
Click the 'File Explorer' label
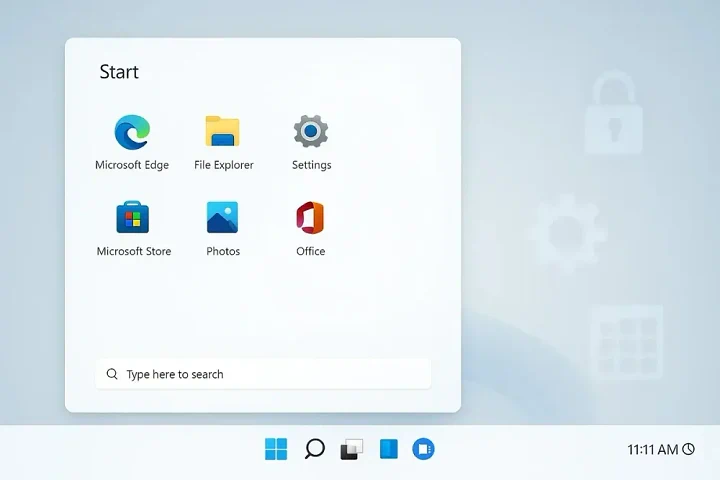click(224, 165)
